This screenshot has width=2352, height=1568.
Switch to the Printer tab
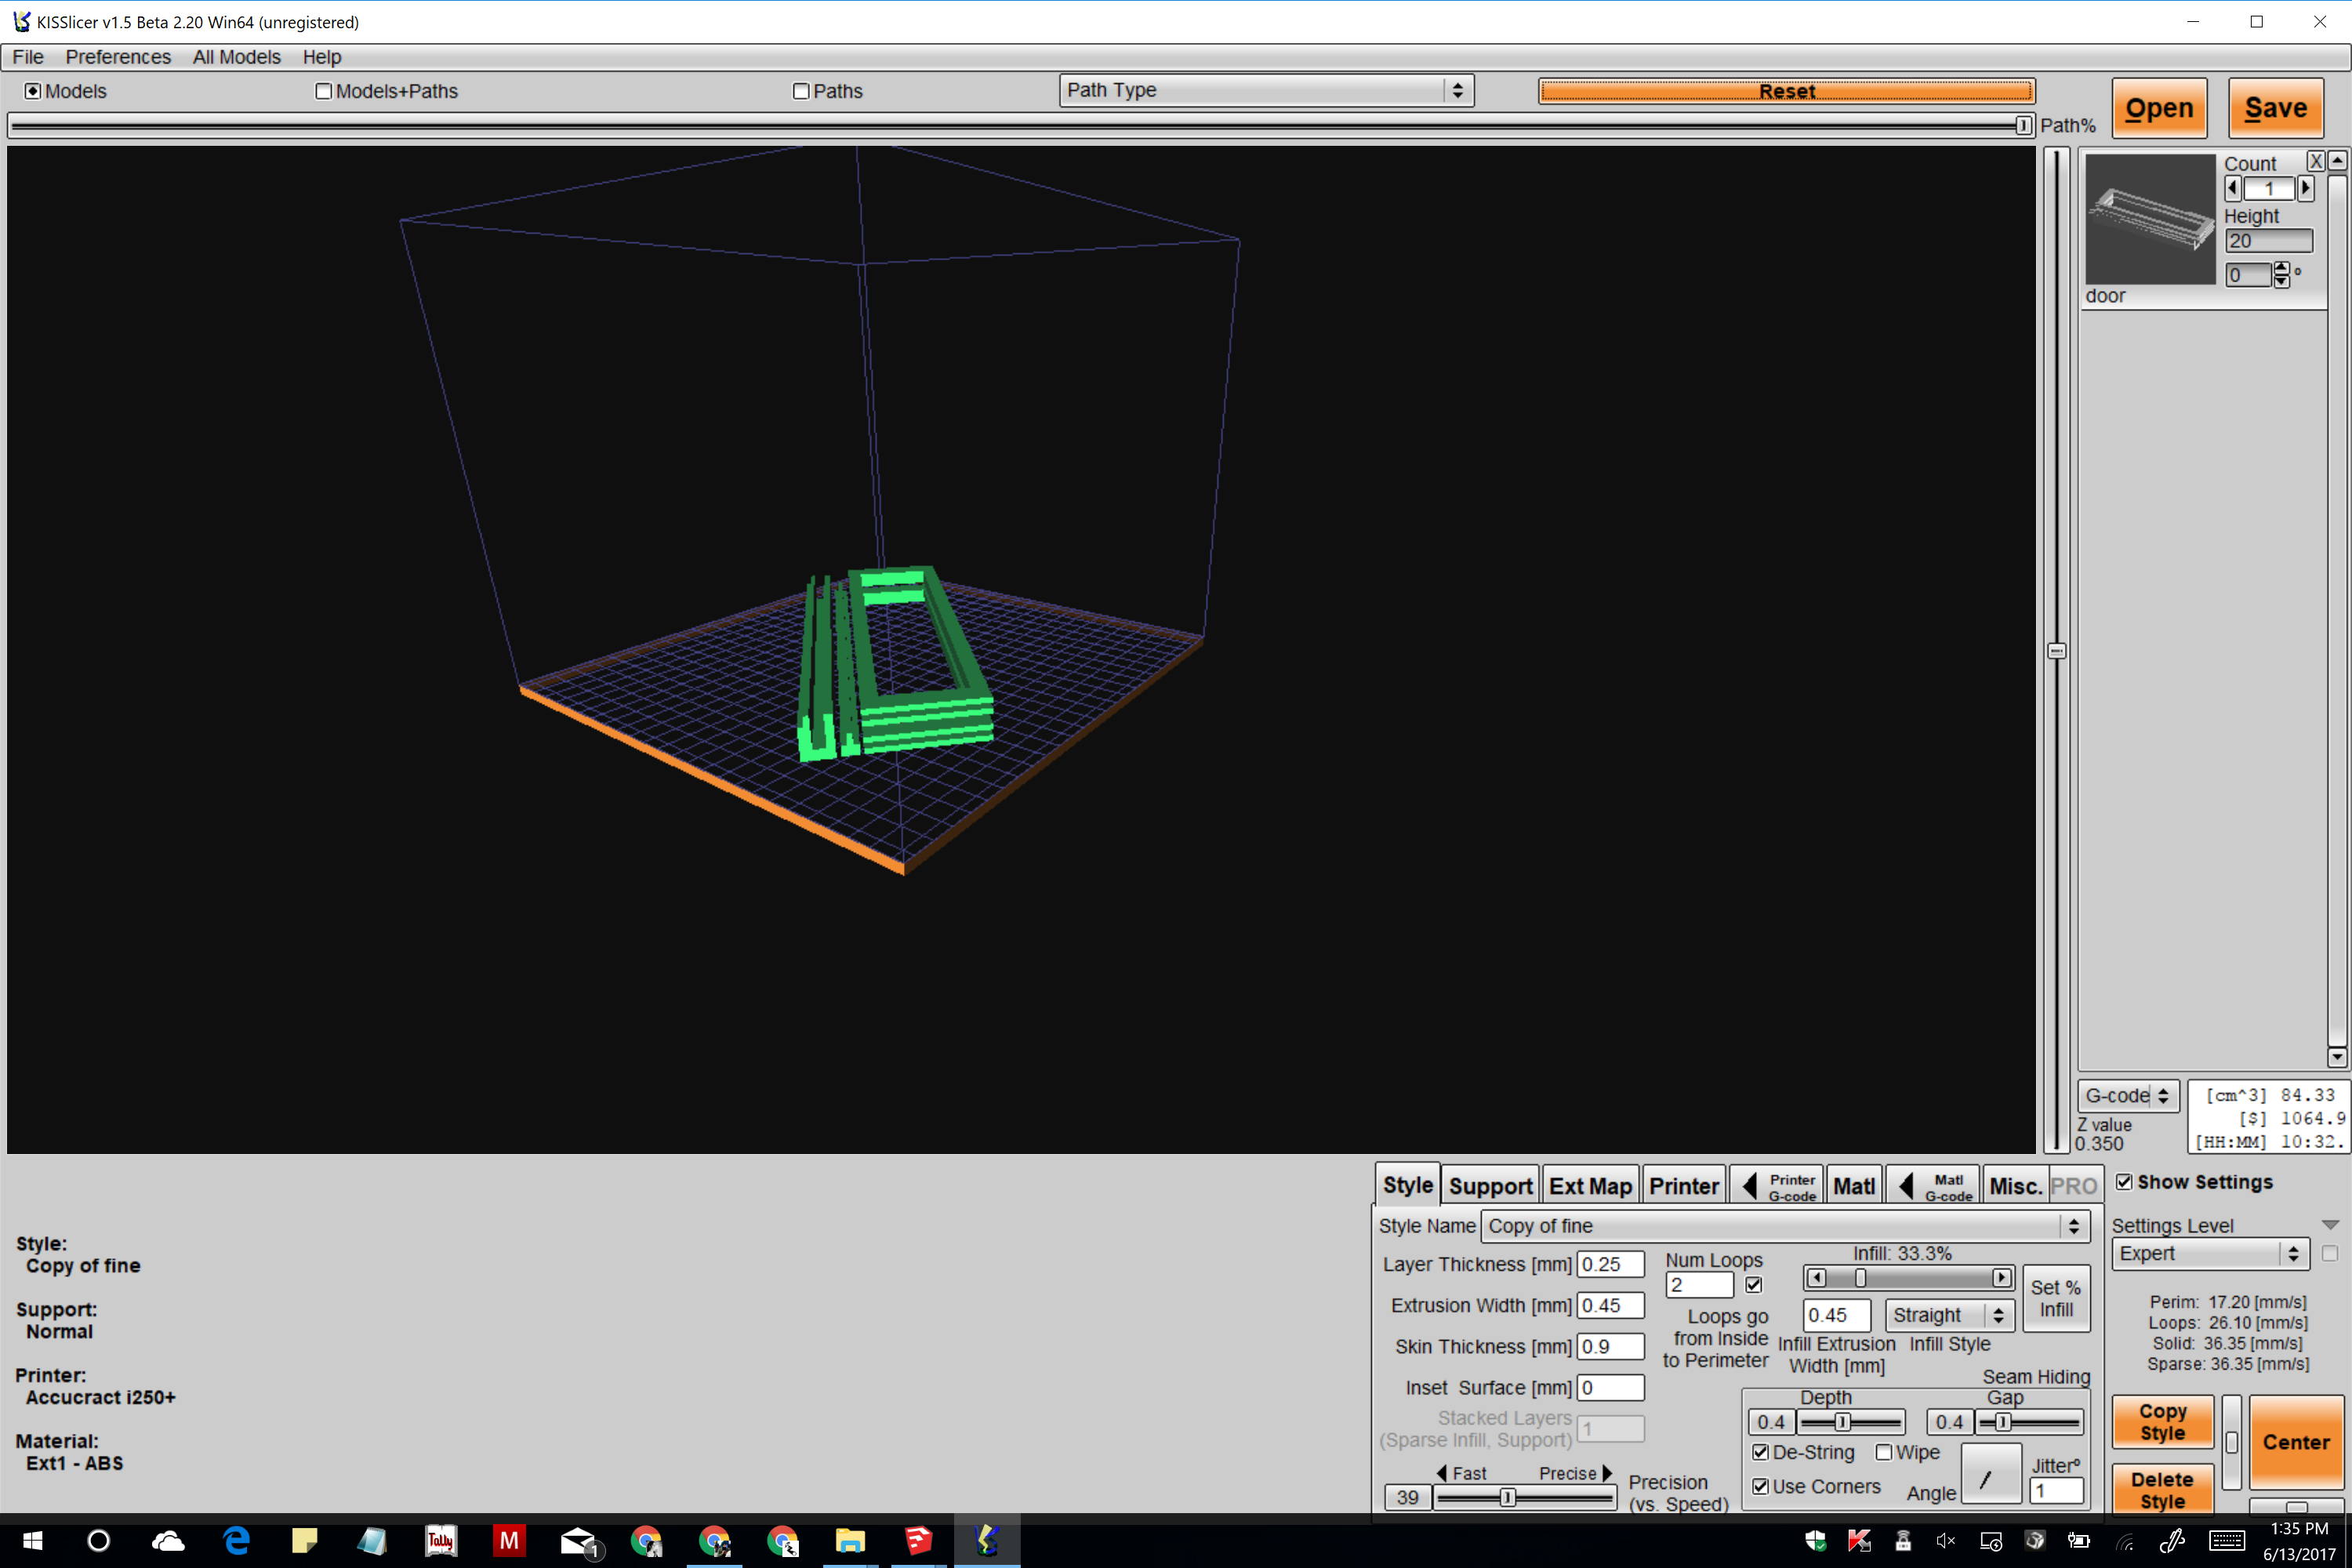(1684, 1185)
